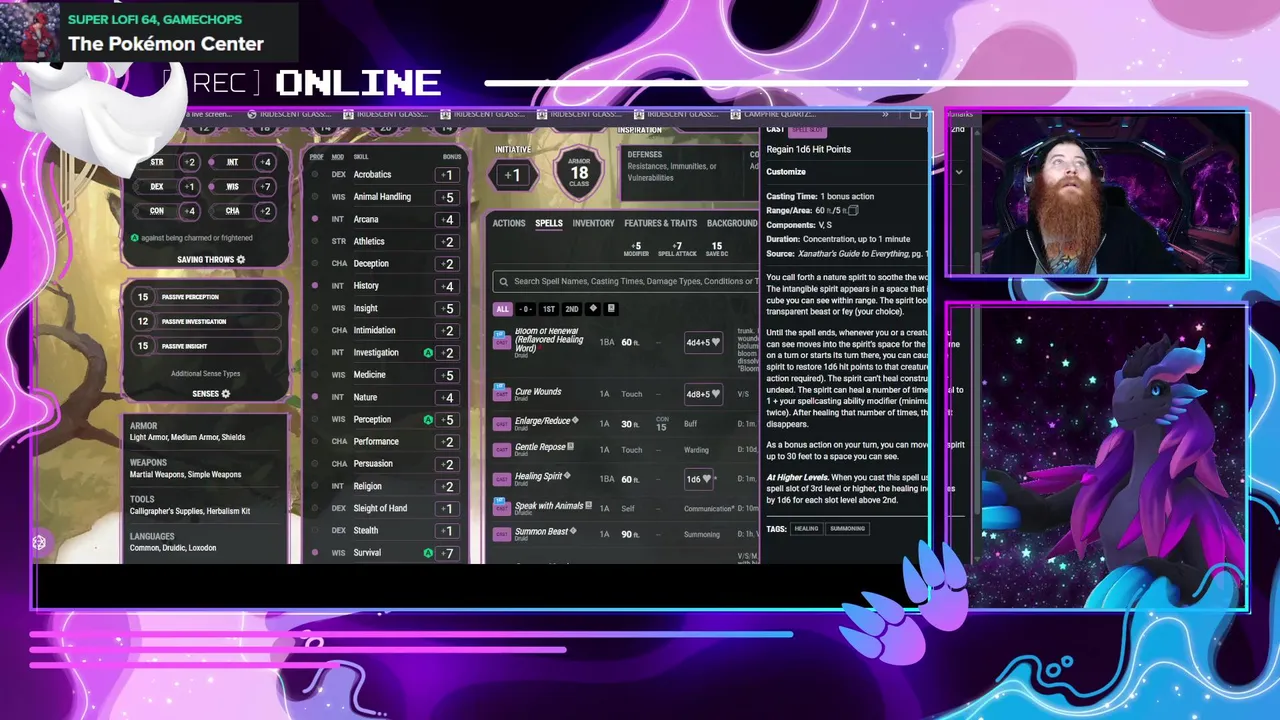Toggle Insight proficiency dot
The height and width of the screenshot is (720, 1280).
coord(315,308)
